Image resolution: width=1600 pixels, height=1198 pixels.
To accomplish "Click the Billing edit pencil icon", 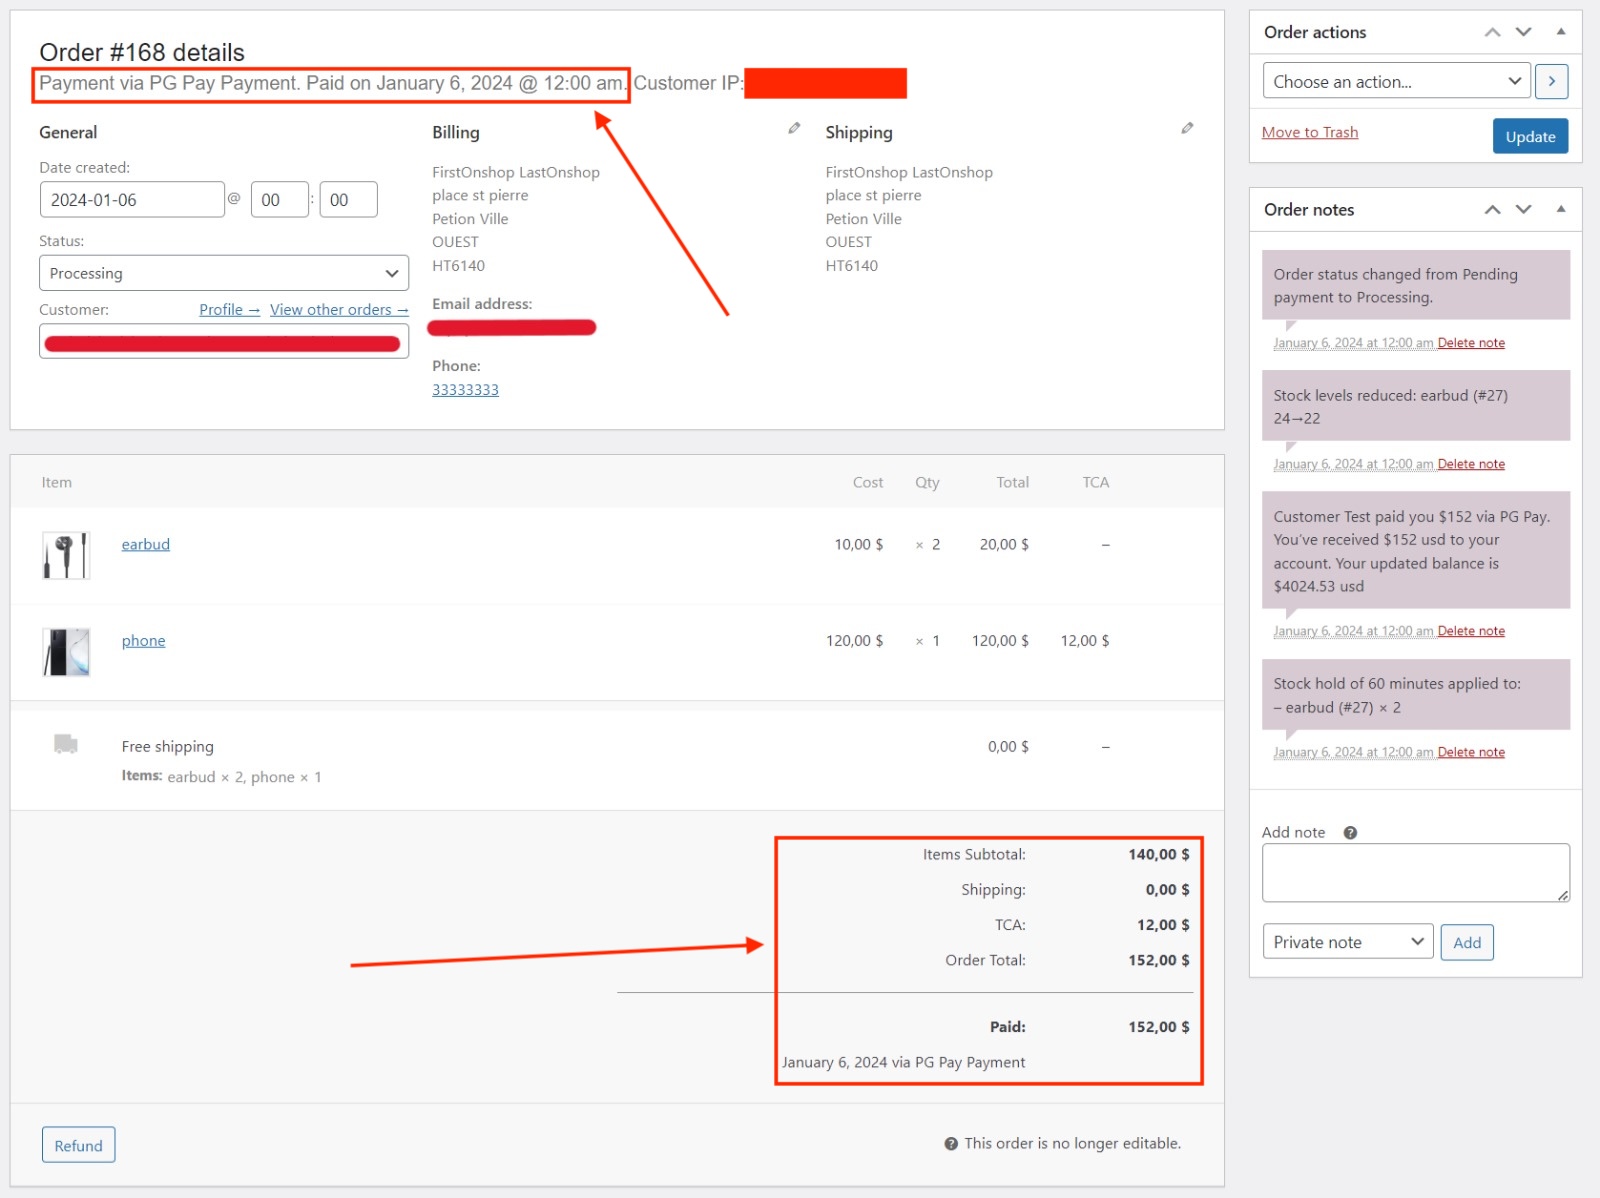I will (x=794, y=128).
